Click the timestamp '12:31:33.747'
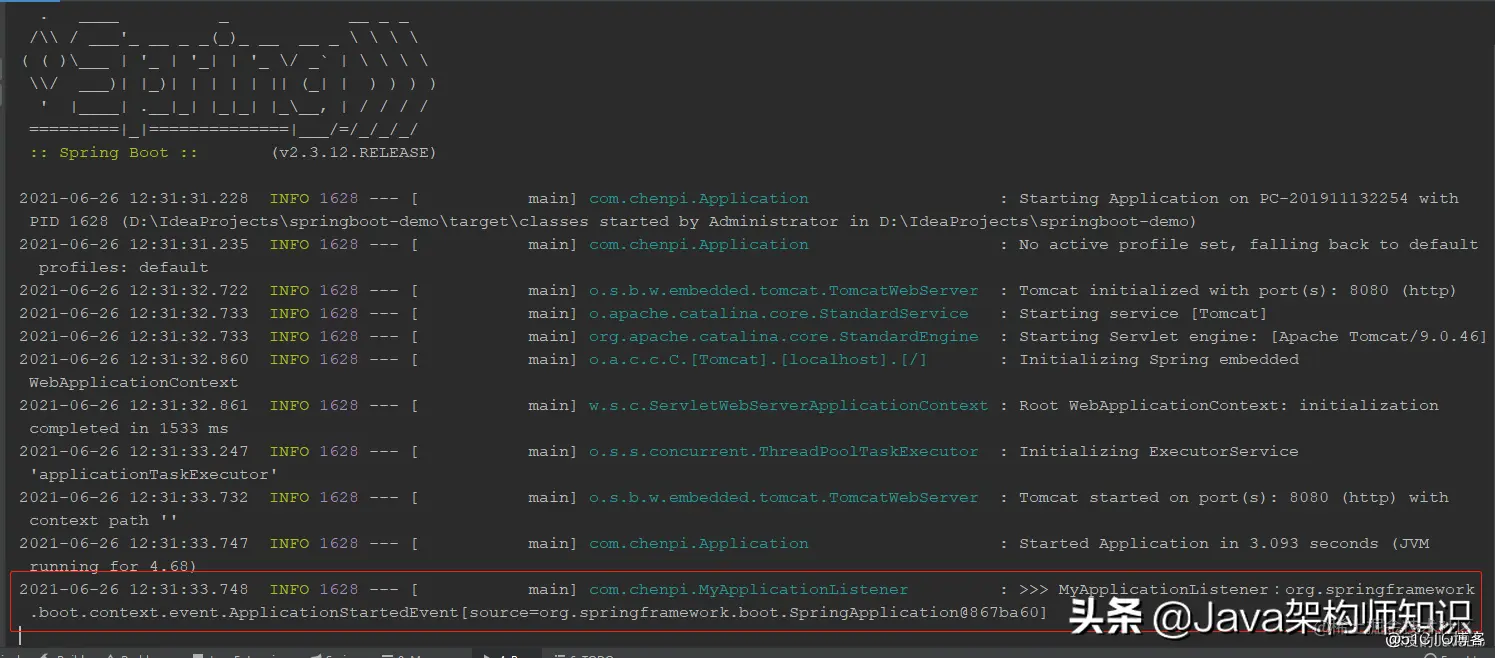 tap(189, 544)
